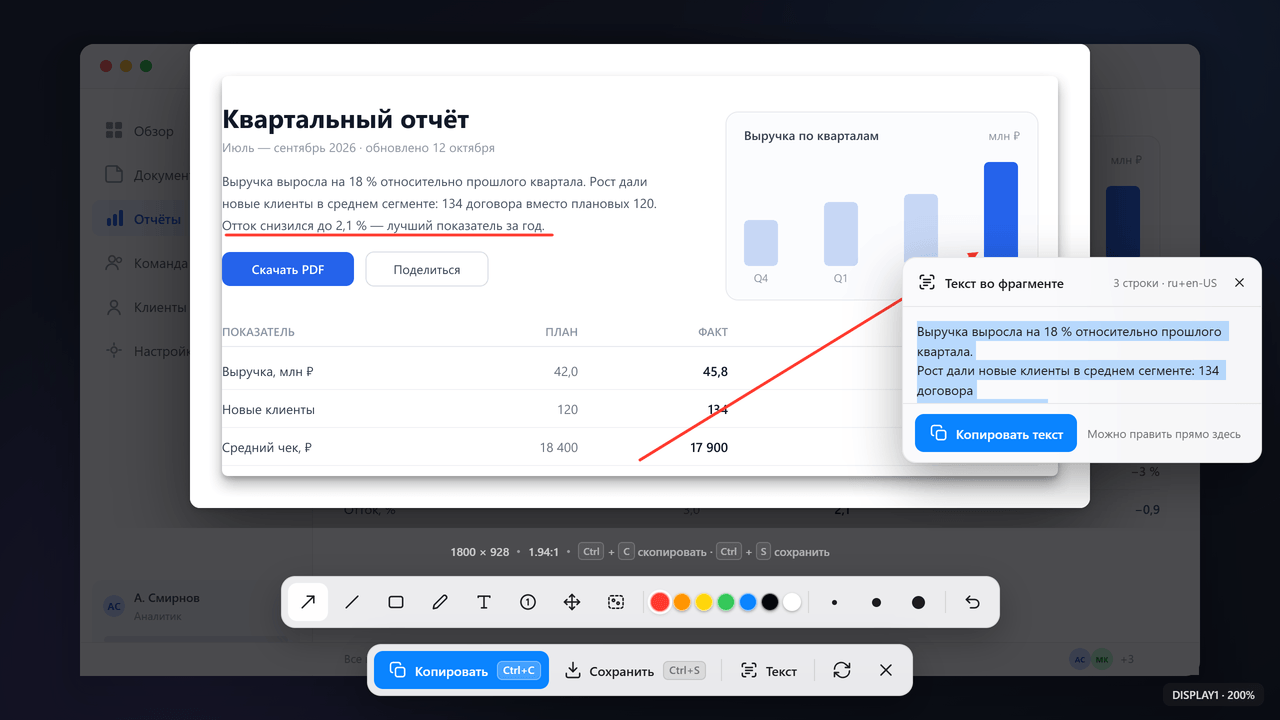Click "Скачать PDF" in the captured preview
The height and width of the screenshot is (720, 1280).
click(x=288, y=270)
